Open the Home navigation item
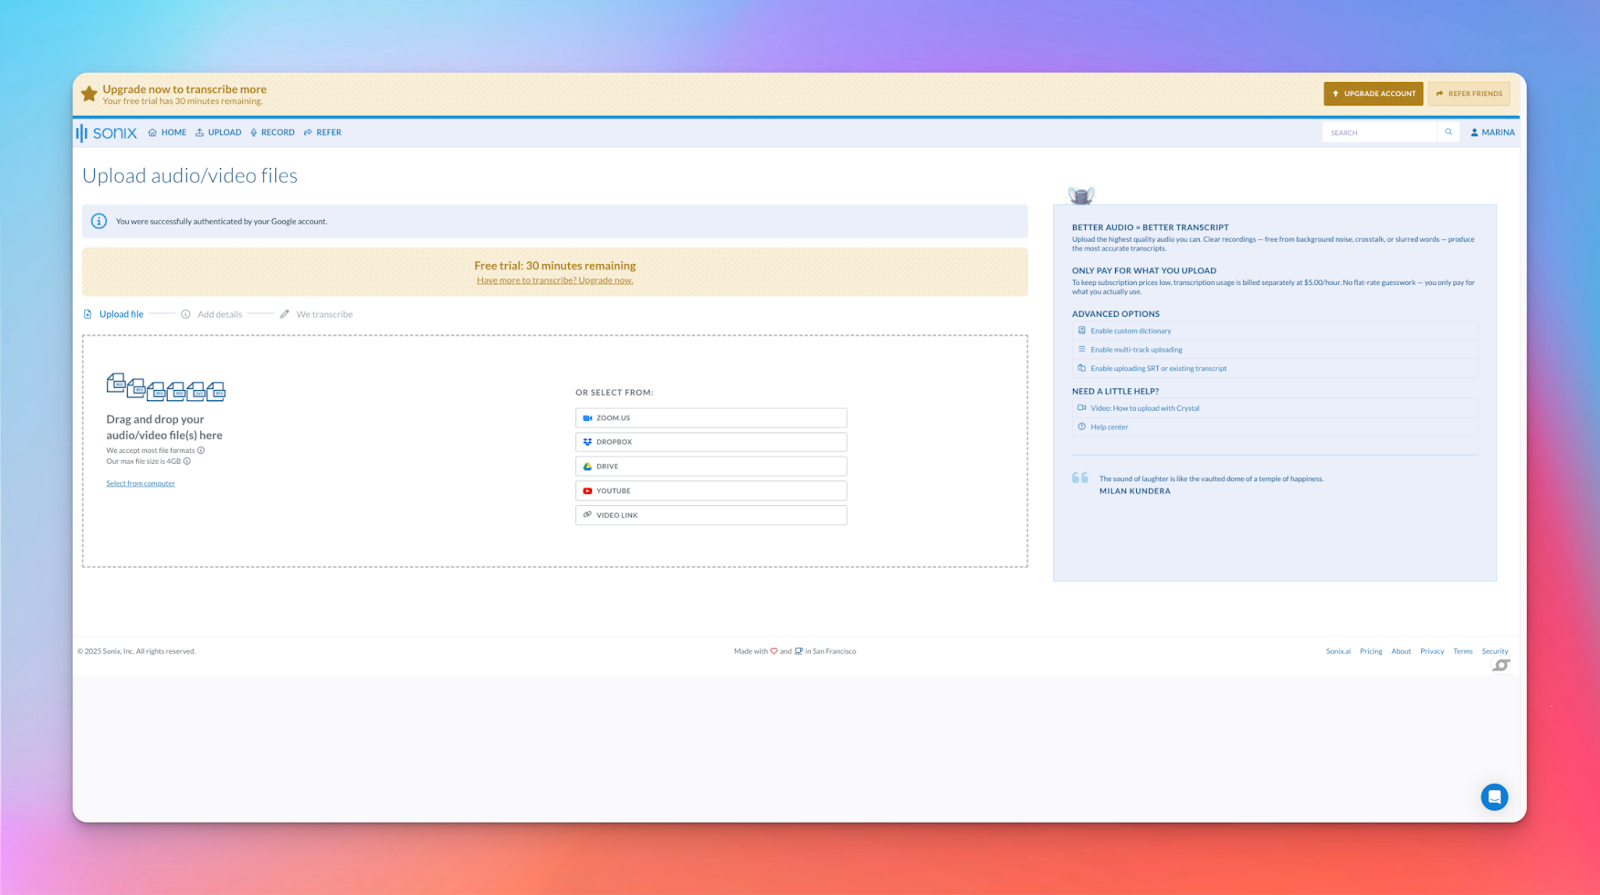This screenshot has width=1600, height=895. click(167, 132)
